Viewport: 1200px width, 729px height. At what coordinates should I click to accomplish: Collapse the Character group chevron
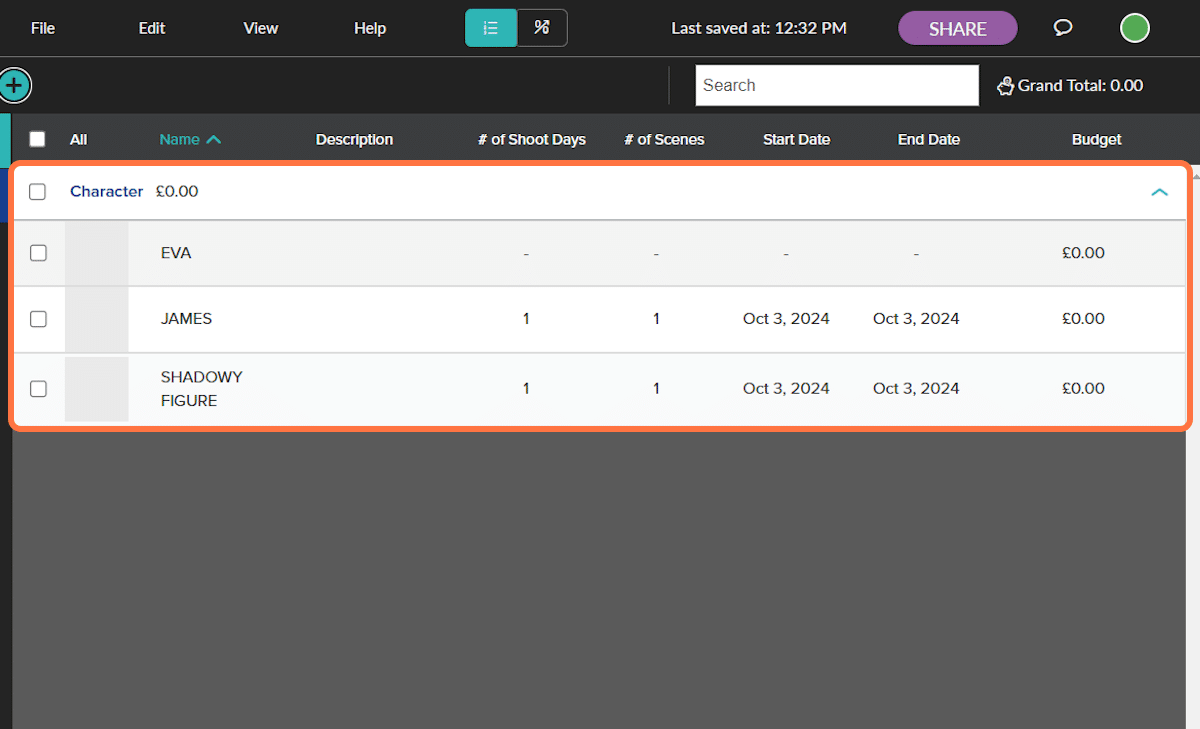(1159, 192)
